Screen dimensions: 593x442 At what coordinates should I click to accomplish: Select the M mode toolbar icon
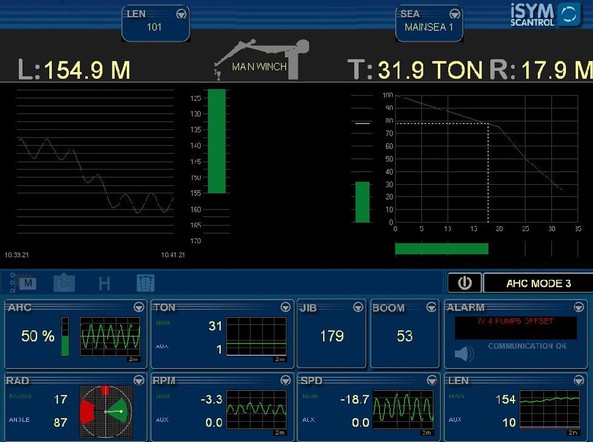[x=28, y=283]
